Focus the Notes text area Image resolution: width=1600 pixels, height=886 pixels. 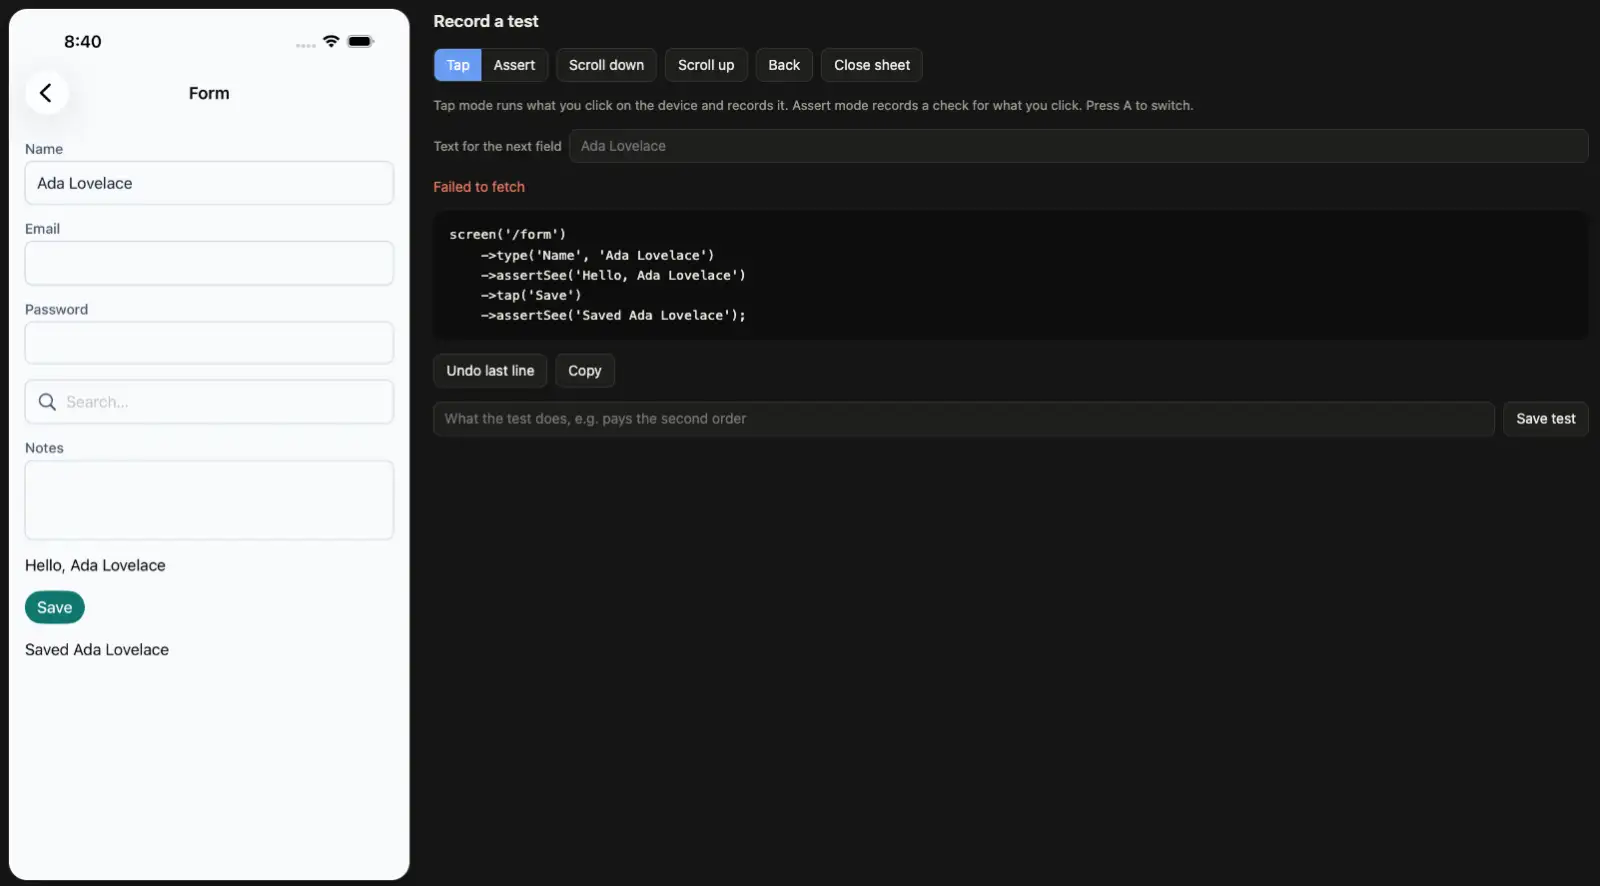click(x=209, y=500)
